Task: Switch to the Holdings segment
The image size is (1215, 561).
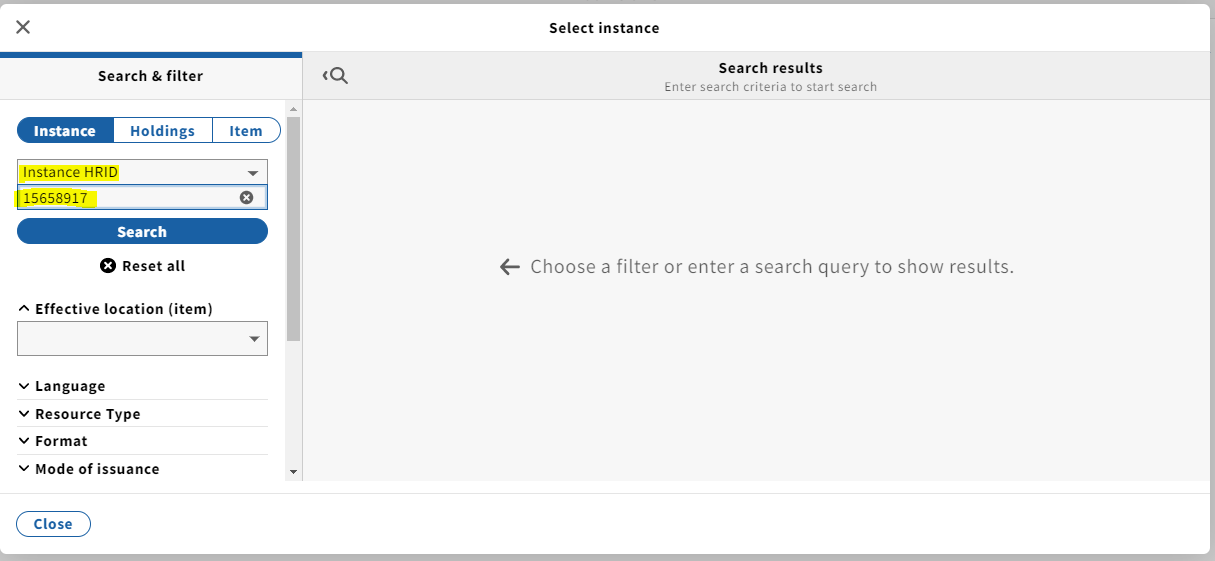Action: coord(162,131)
